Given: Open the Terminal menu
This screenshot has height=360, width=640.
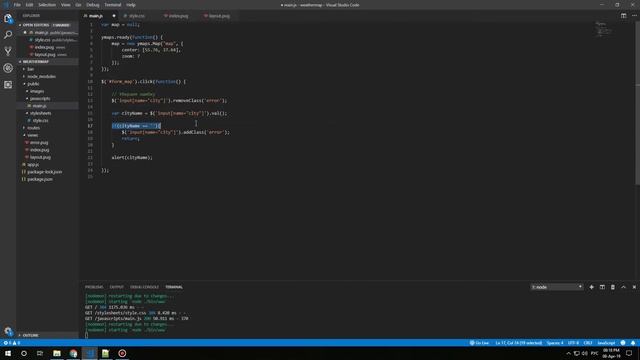Looking at the screenshot, I should coord(113,5).
